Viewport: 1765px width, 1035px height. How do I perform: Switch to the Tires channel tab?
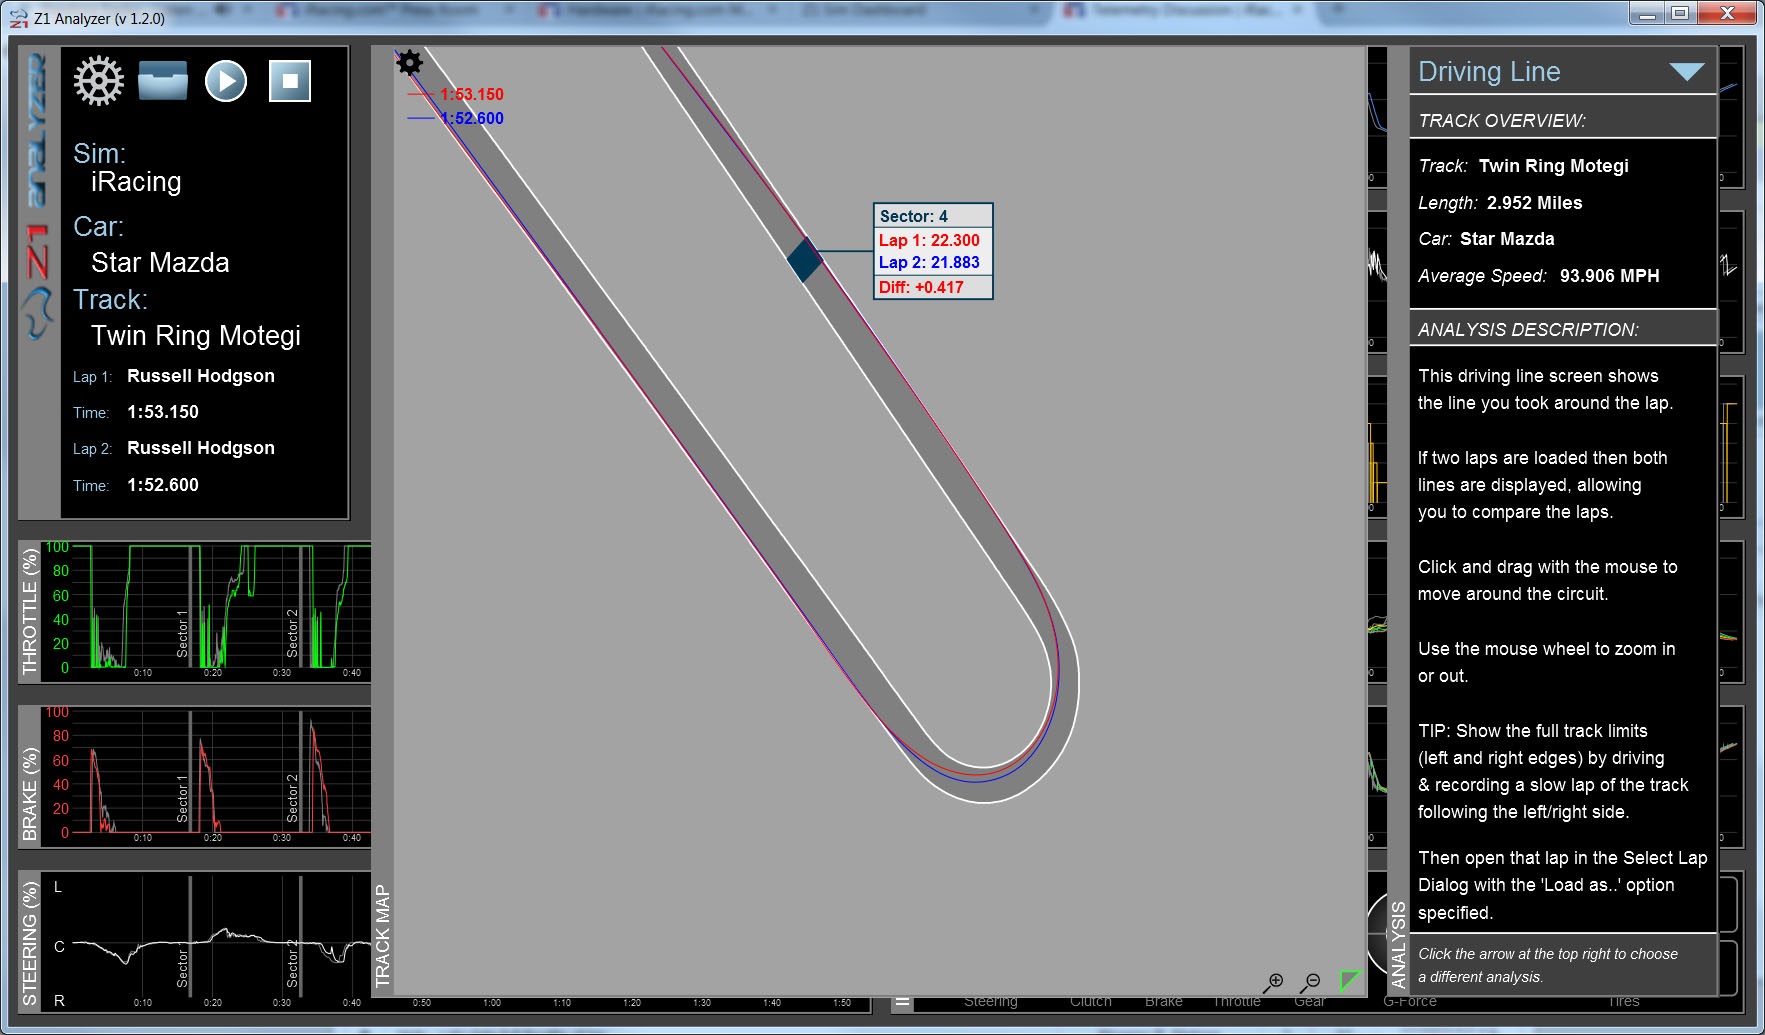tap(1624, 1001)
